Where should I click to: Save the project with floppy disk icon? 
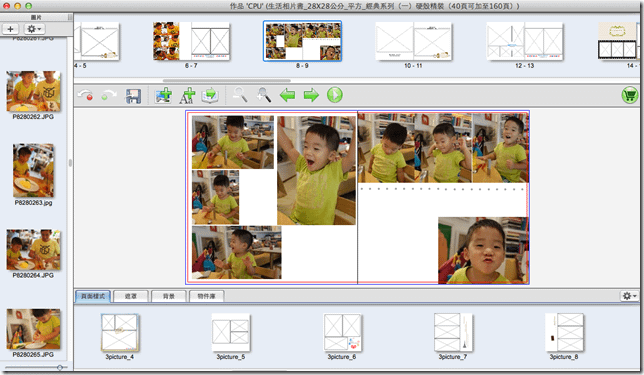pos(133,95)
